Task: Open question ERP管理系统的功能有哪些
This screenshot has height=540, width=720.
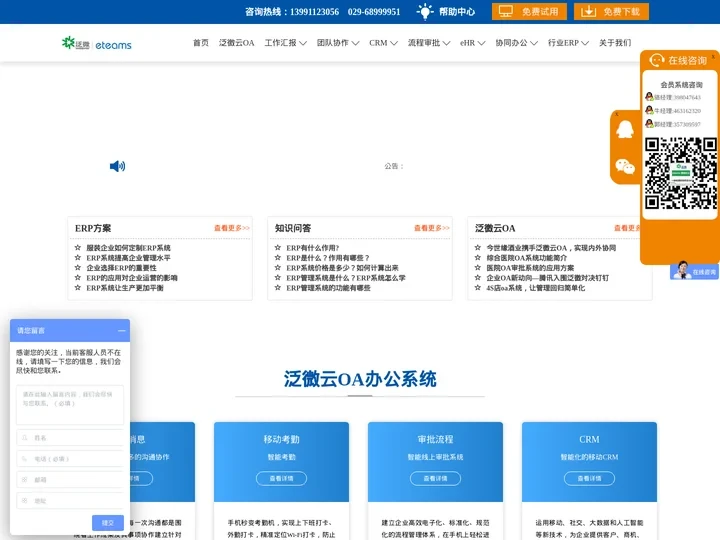Action: click(x=328, y=288)
